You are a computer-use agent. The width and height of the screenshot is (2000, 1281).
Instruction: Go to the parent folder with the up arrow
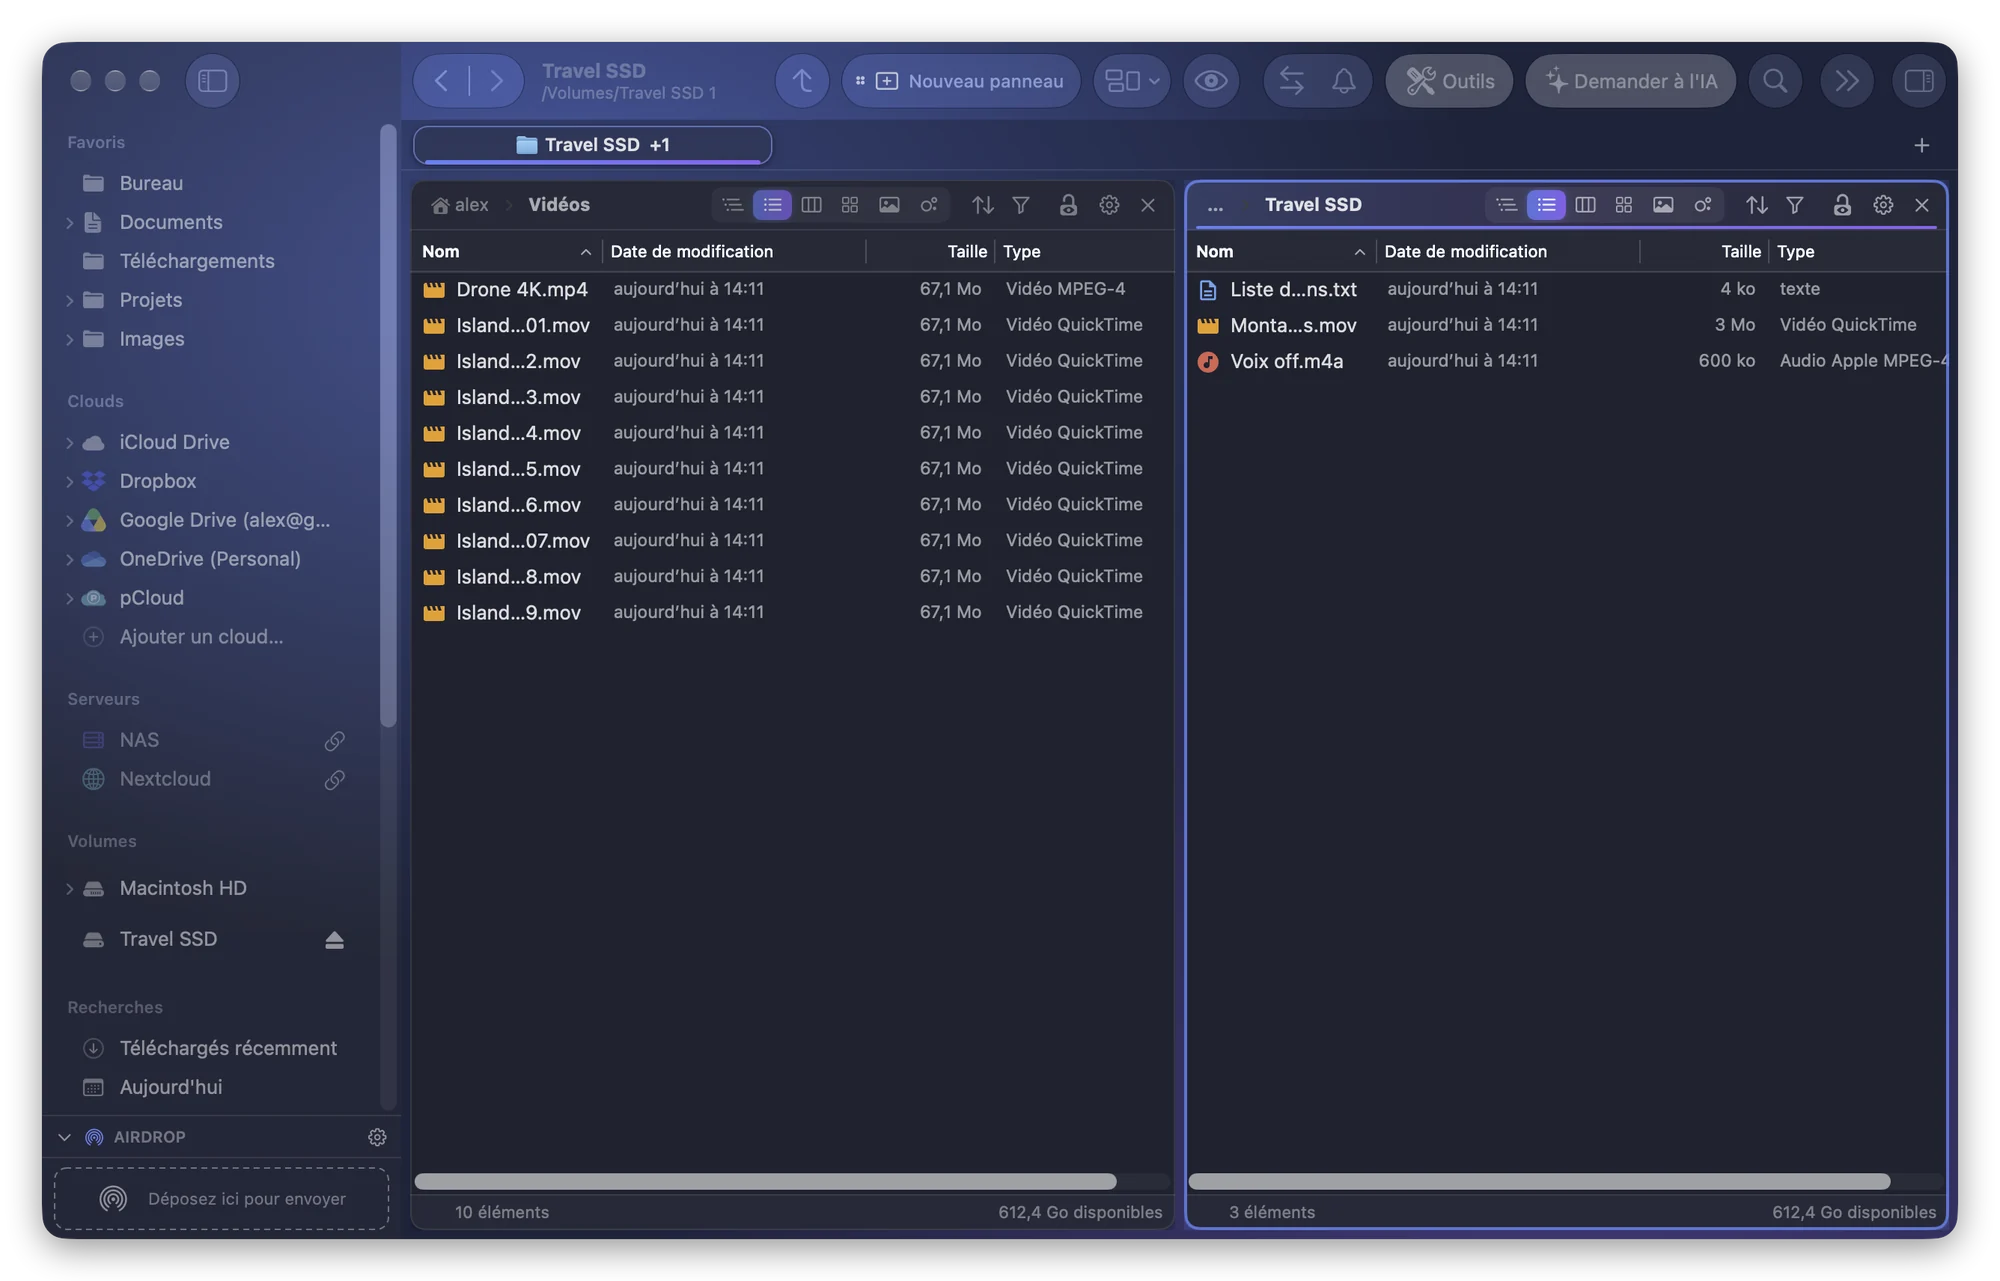pyautogui.click(x=802, y=80)
